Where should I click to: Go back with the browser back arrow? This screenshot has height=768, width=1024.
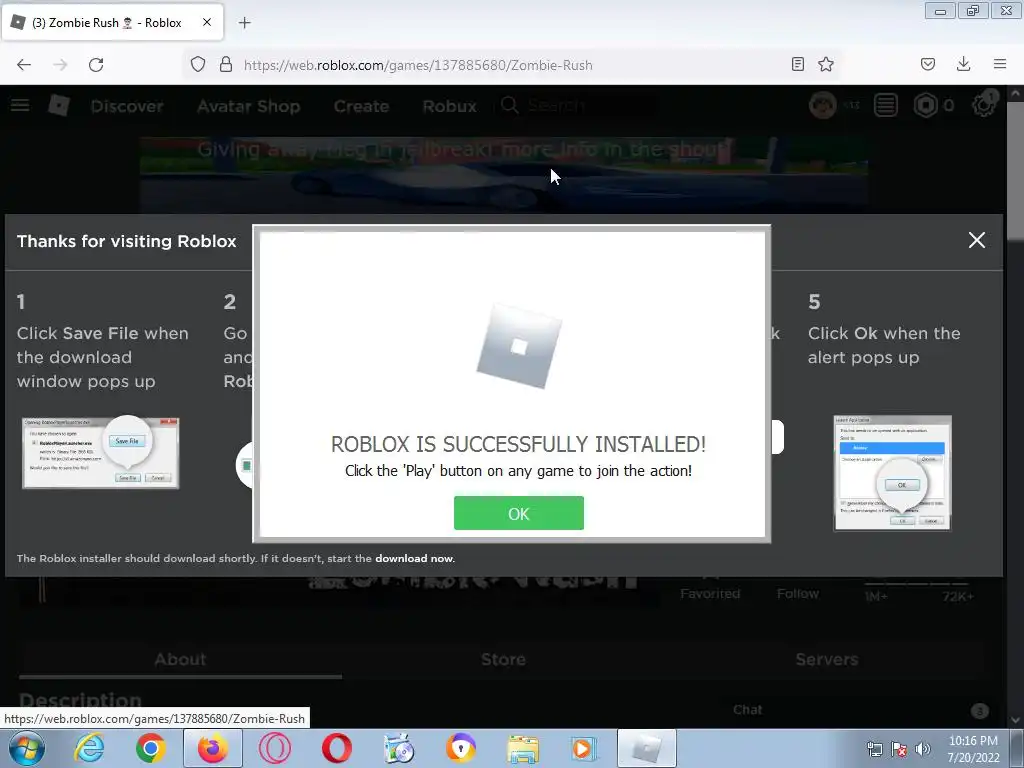pos(24,65)
